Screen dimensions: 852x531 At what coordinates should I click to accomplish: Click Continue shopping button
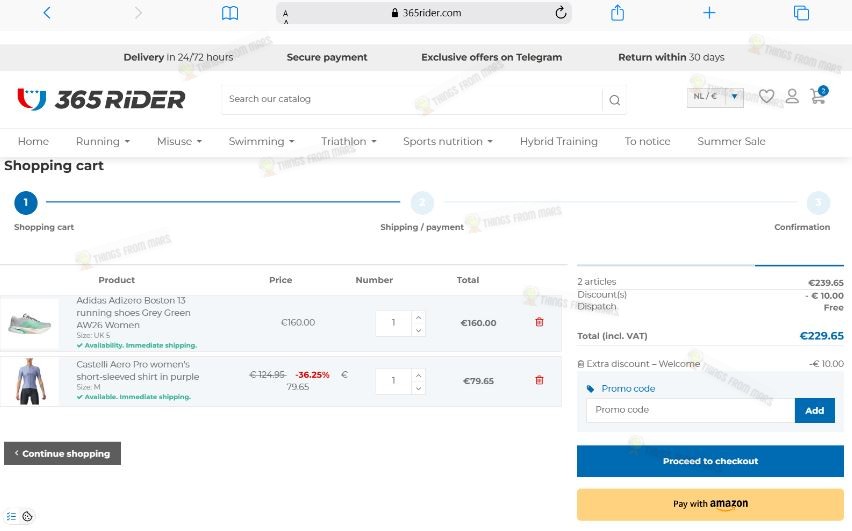[x=62, y=453]
